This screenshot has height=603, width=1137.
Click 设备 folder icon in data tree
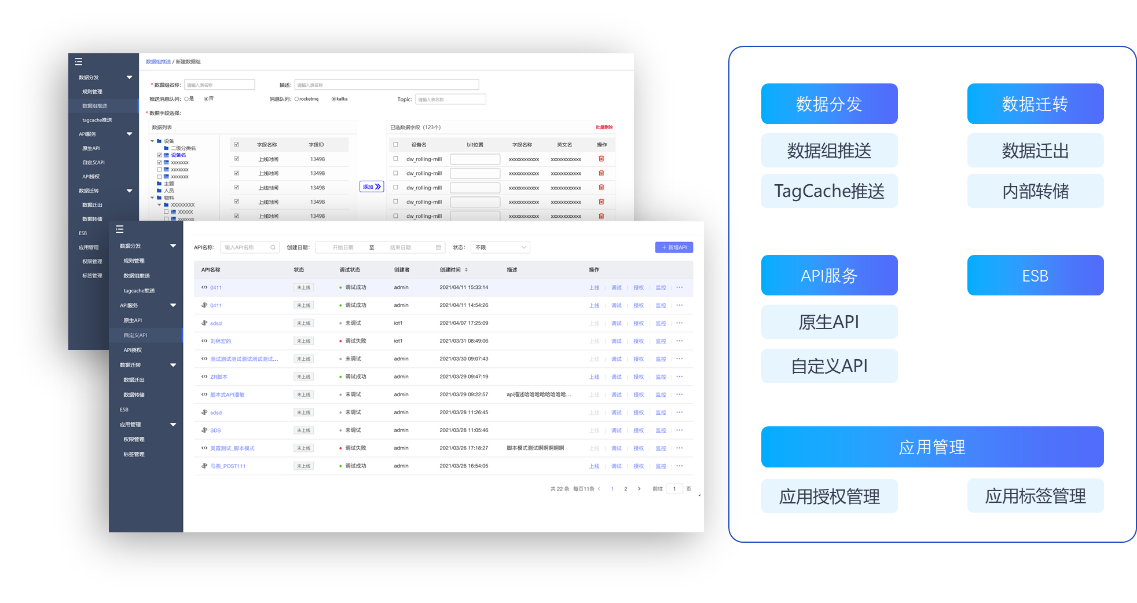pos(159,141)
